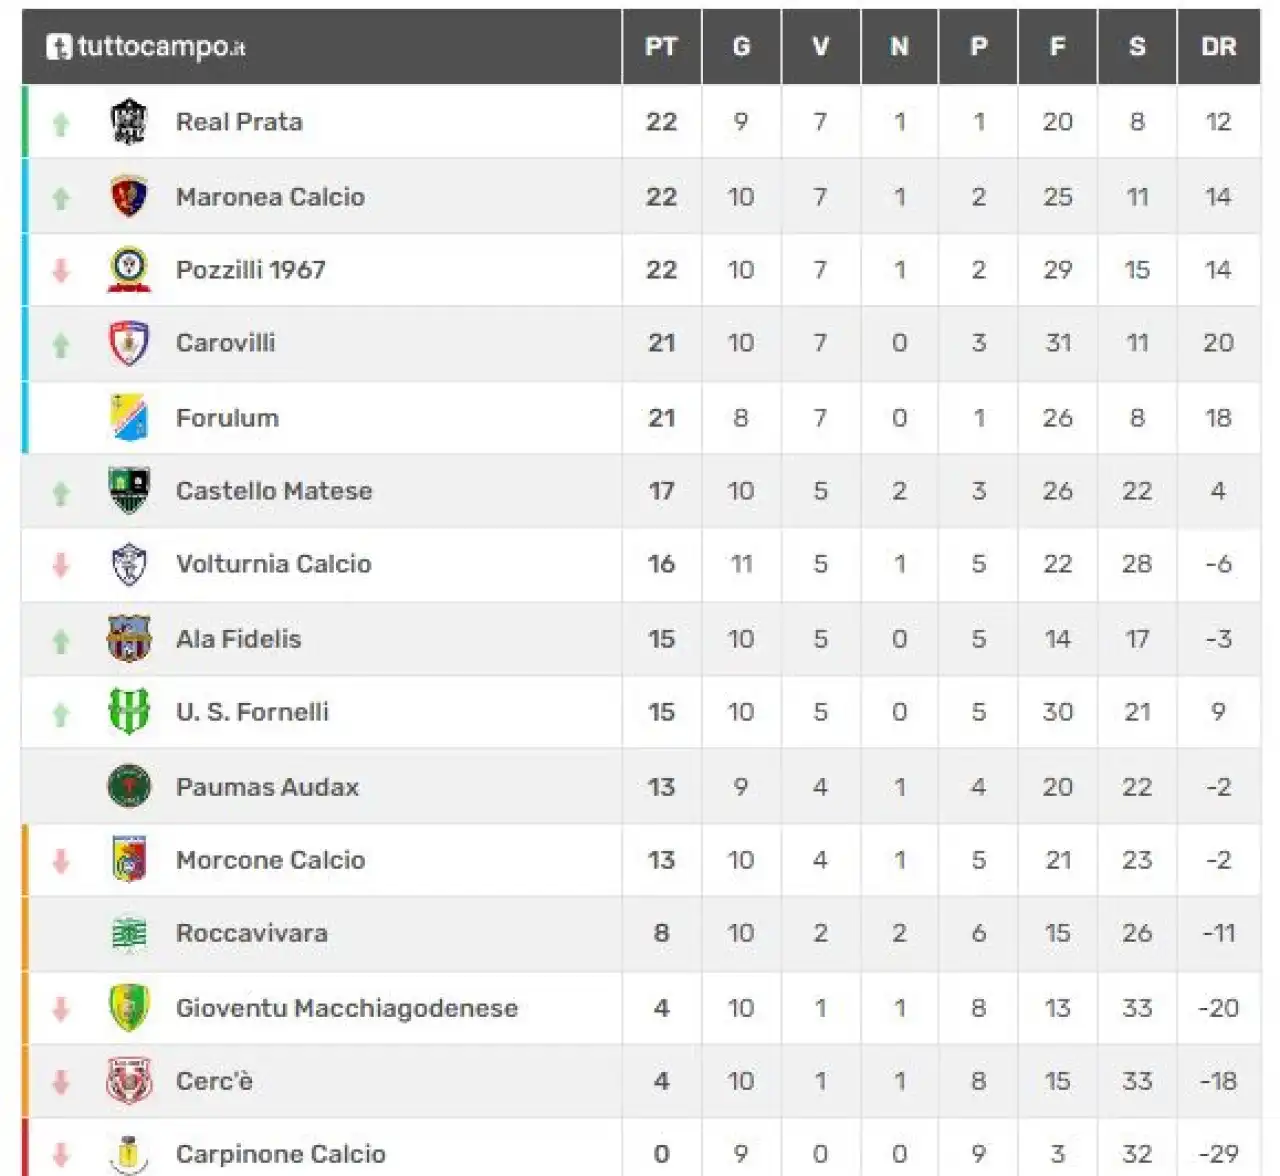This screenshot has height=1176, width=1280.
Task: Click the Cerc'è team crest
Action: click(x=128, y=1081)
